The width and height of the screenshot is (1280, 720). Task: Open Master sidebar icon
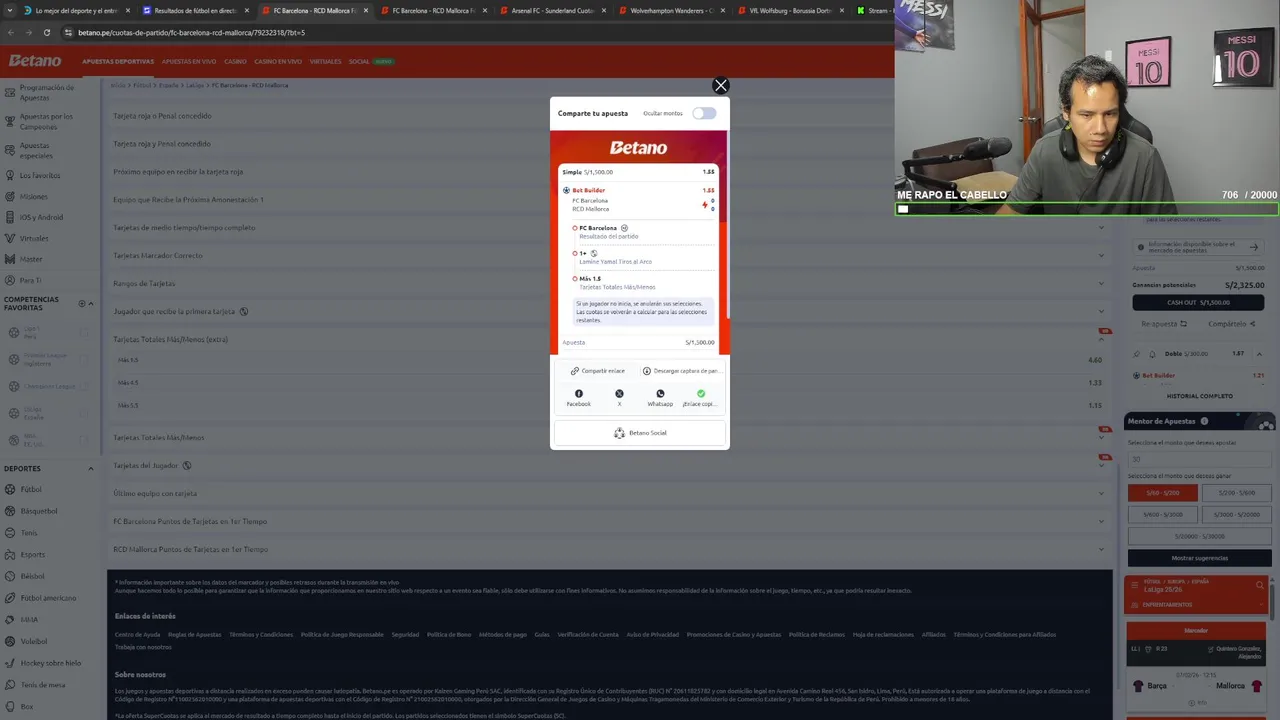click(9, 259)
